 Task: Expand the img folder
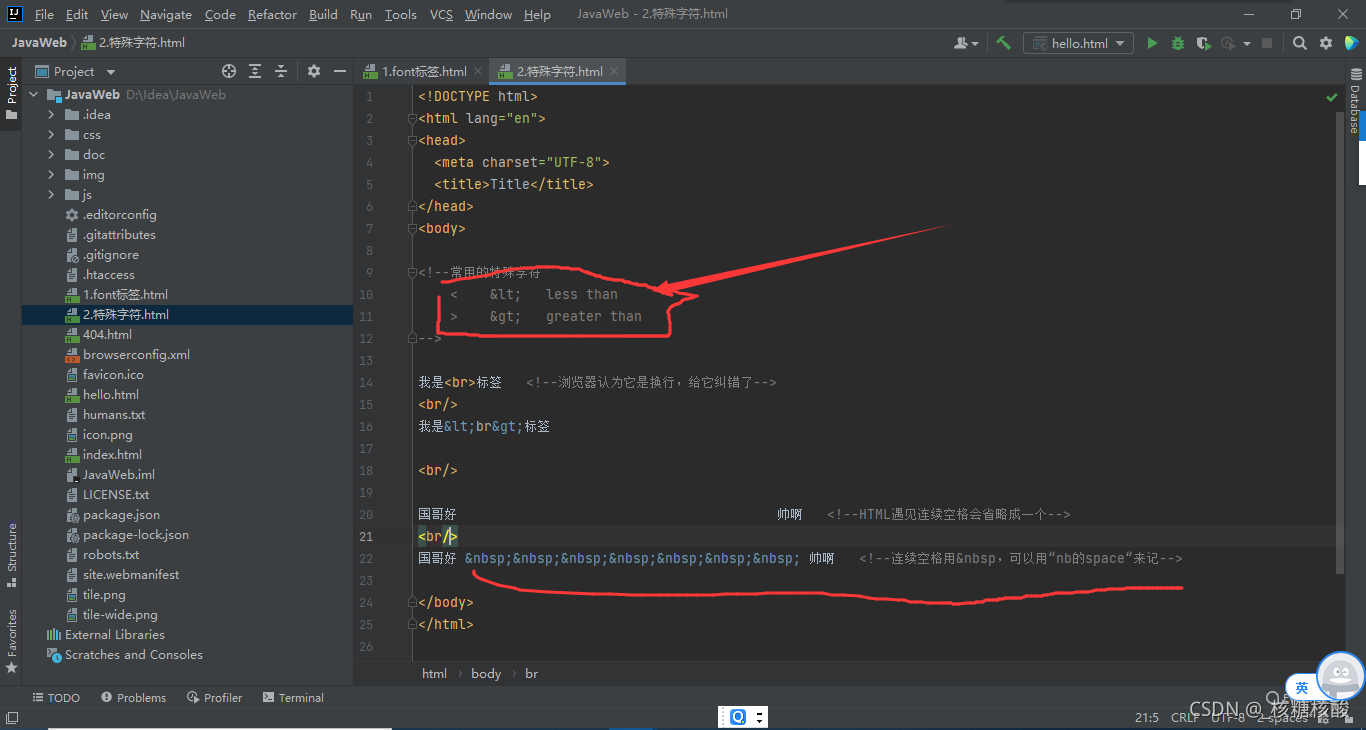(51, 175)
